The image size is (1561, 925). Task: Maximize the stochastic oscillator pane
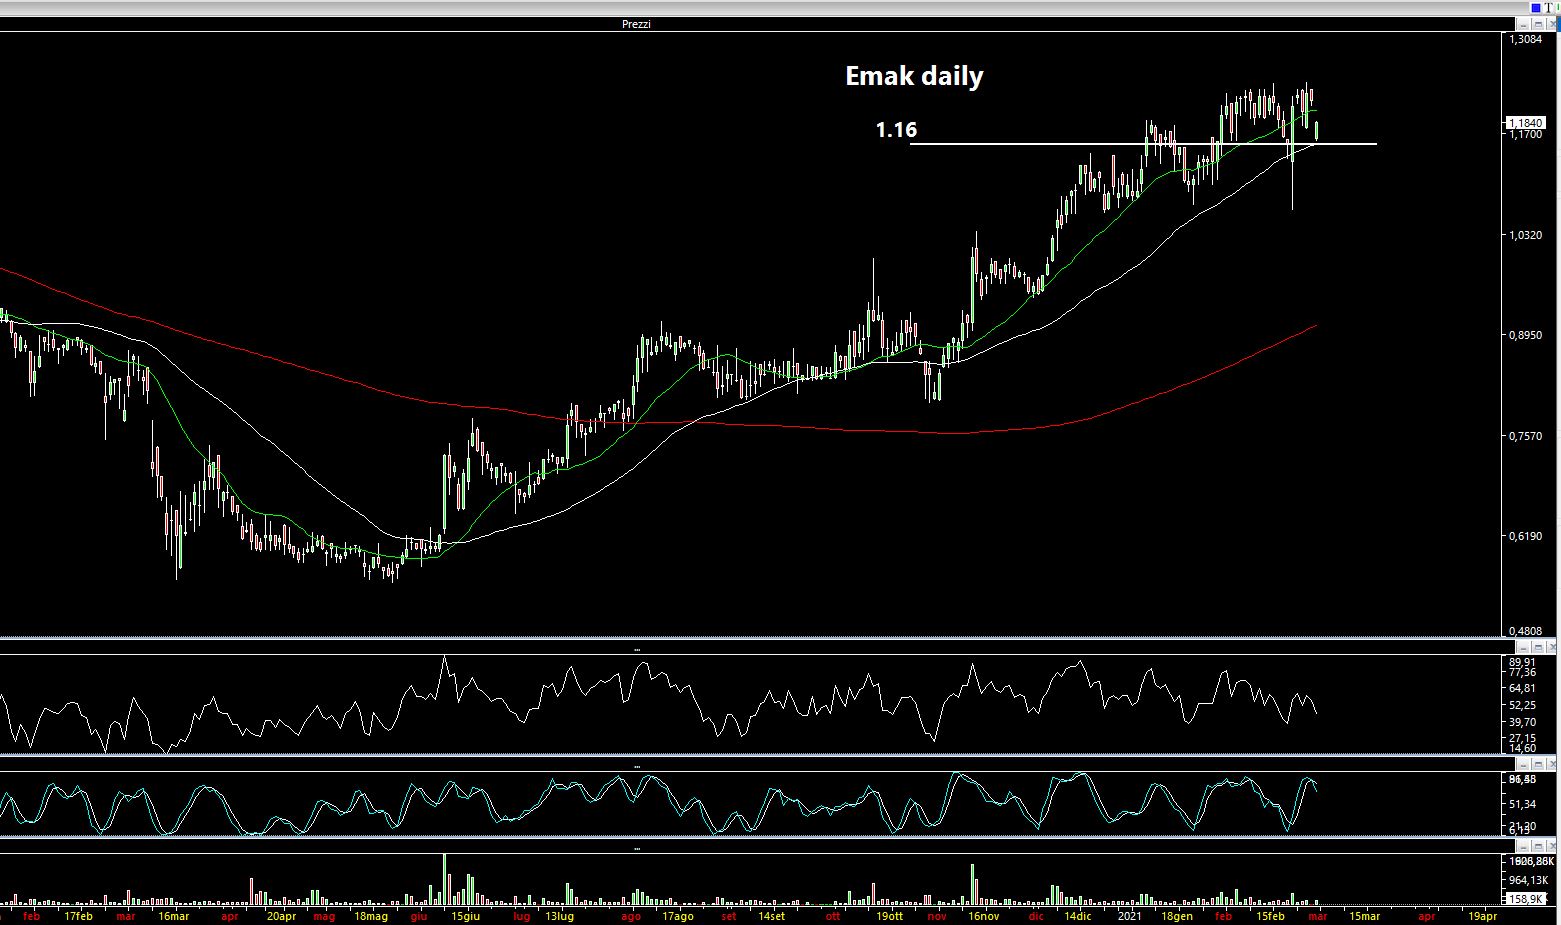tap(1538, 764)
